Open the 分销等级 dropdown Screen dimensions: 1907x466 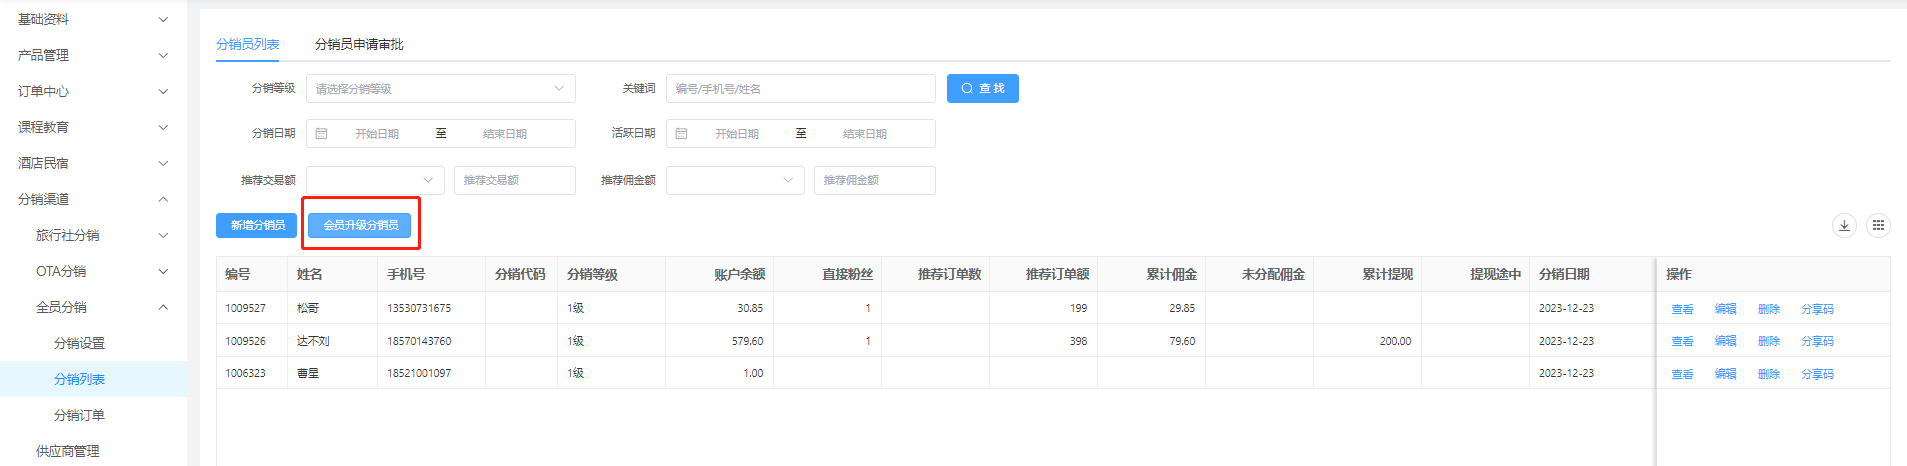pos(440,89)
